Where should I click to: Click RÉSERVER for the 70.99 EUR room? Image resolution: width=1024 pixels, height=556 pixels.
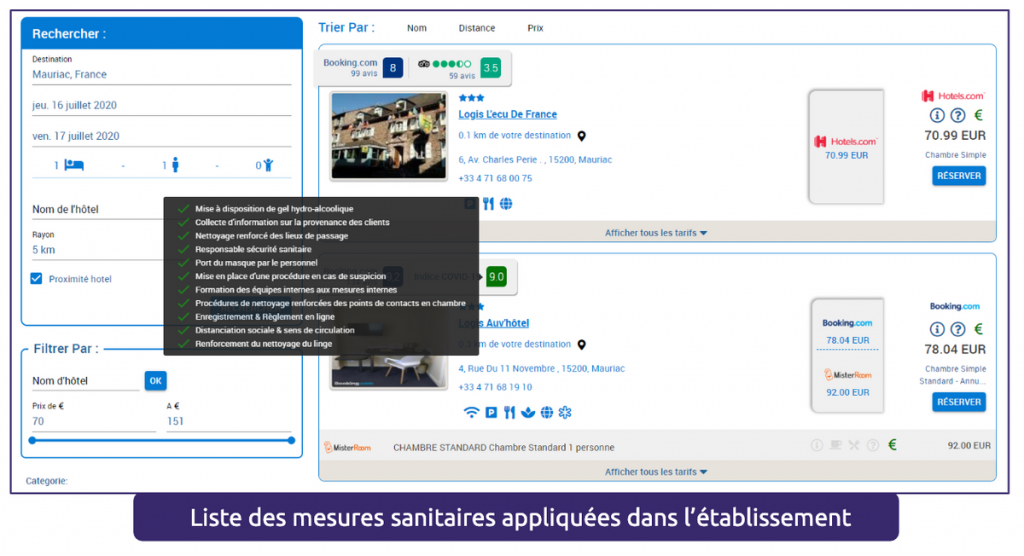point(958,176)
